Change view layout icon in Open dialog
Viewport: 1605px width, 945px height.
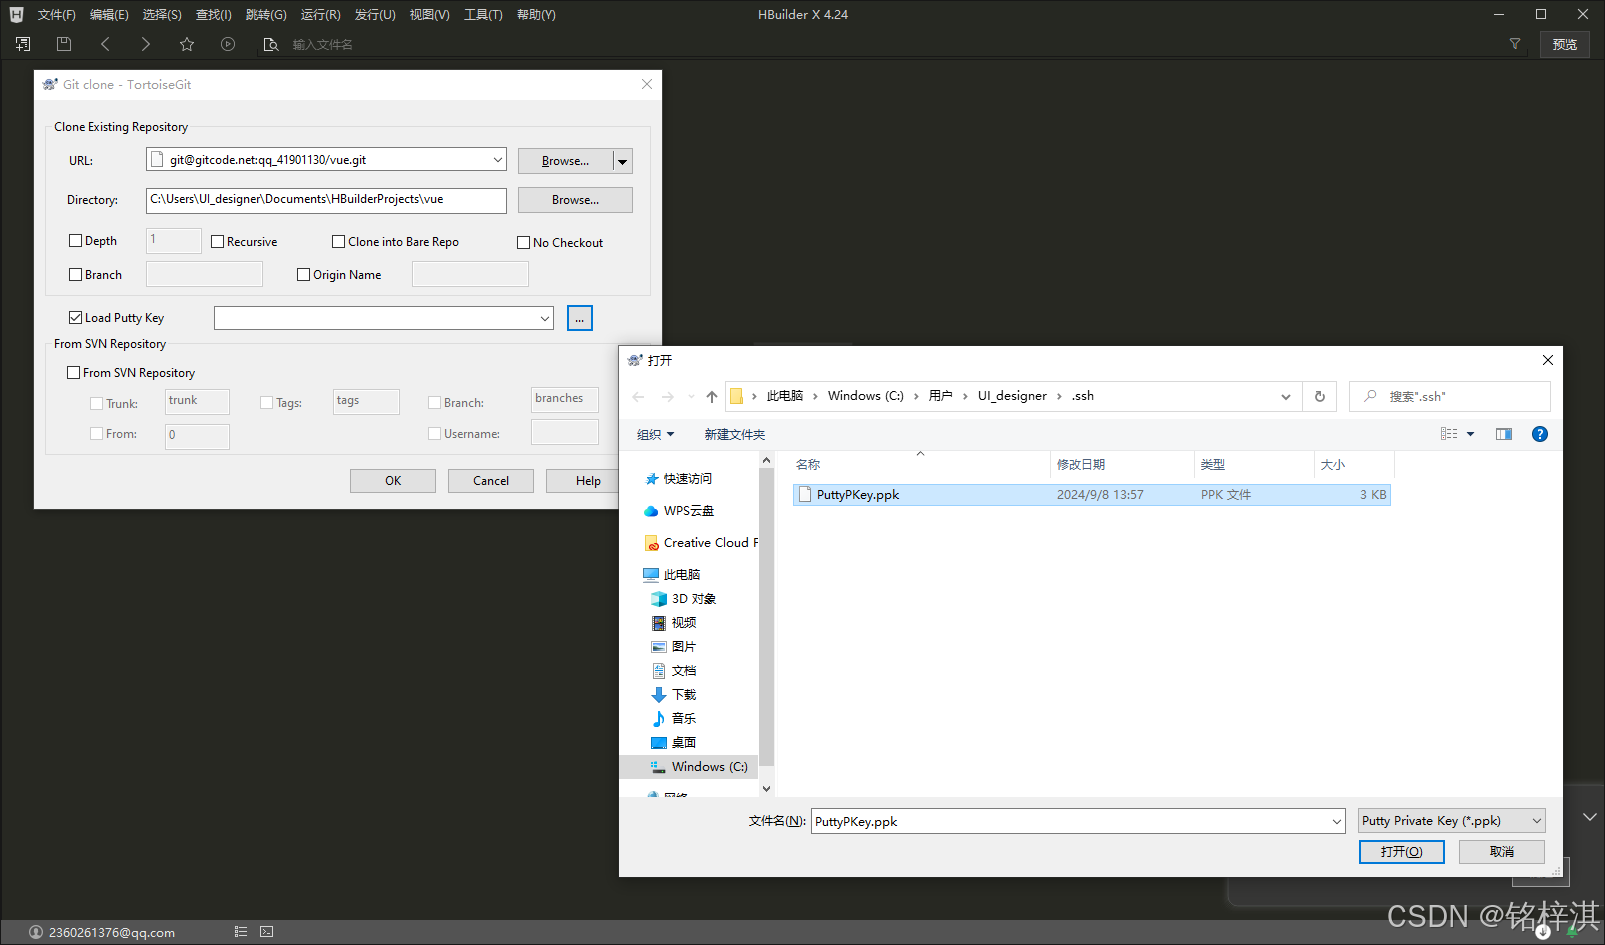[1449, 434]
